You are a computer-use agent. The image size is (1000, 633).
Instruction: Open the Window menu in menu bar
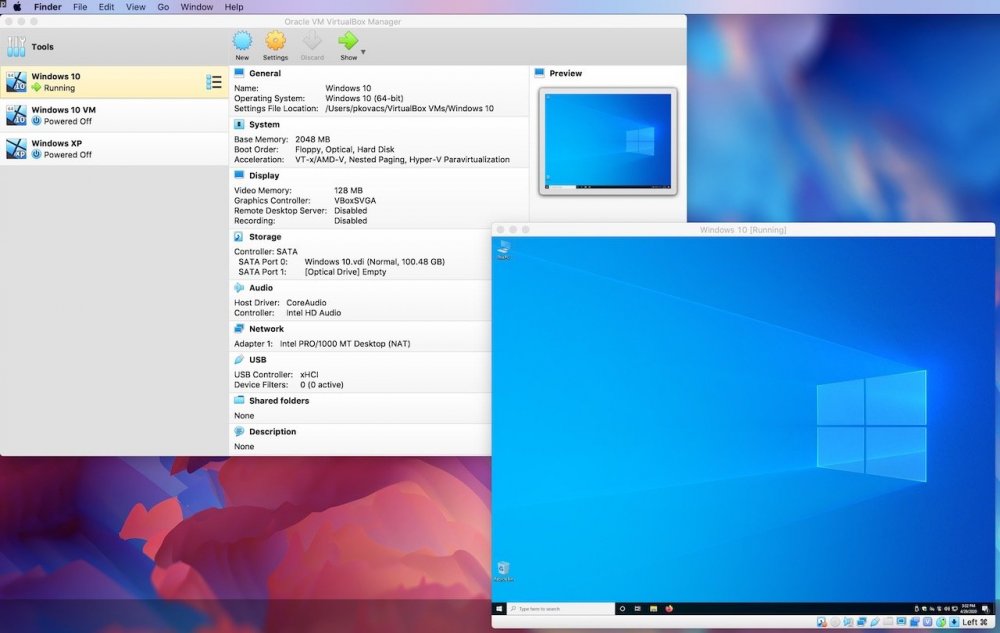pyautogui.click(x=196, y=7)
